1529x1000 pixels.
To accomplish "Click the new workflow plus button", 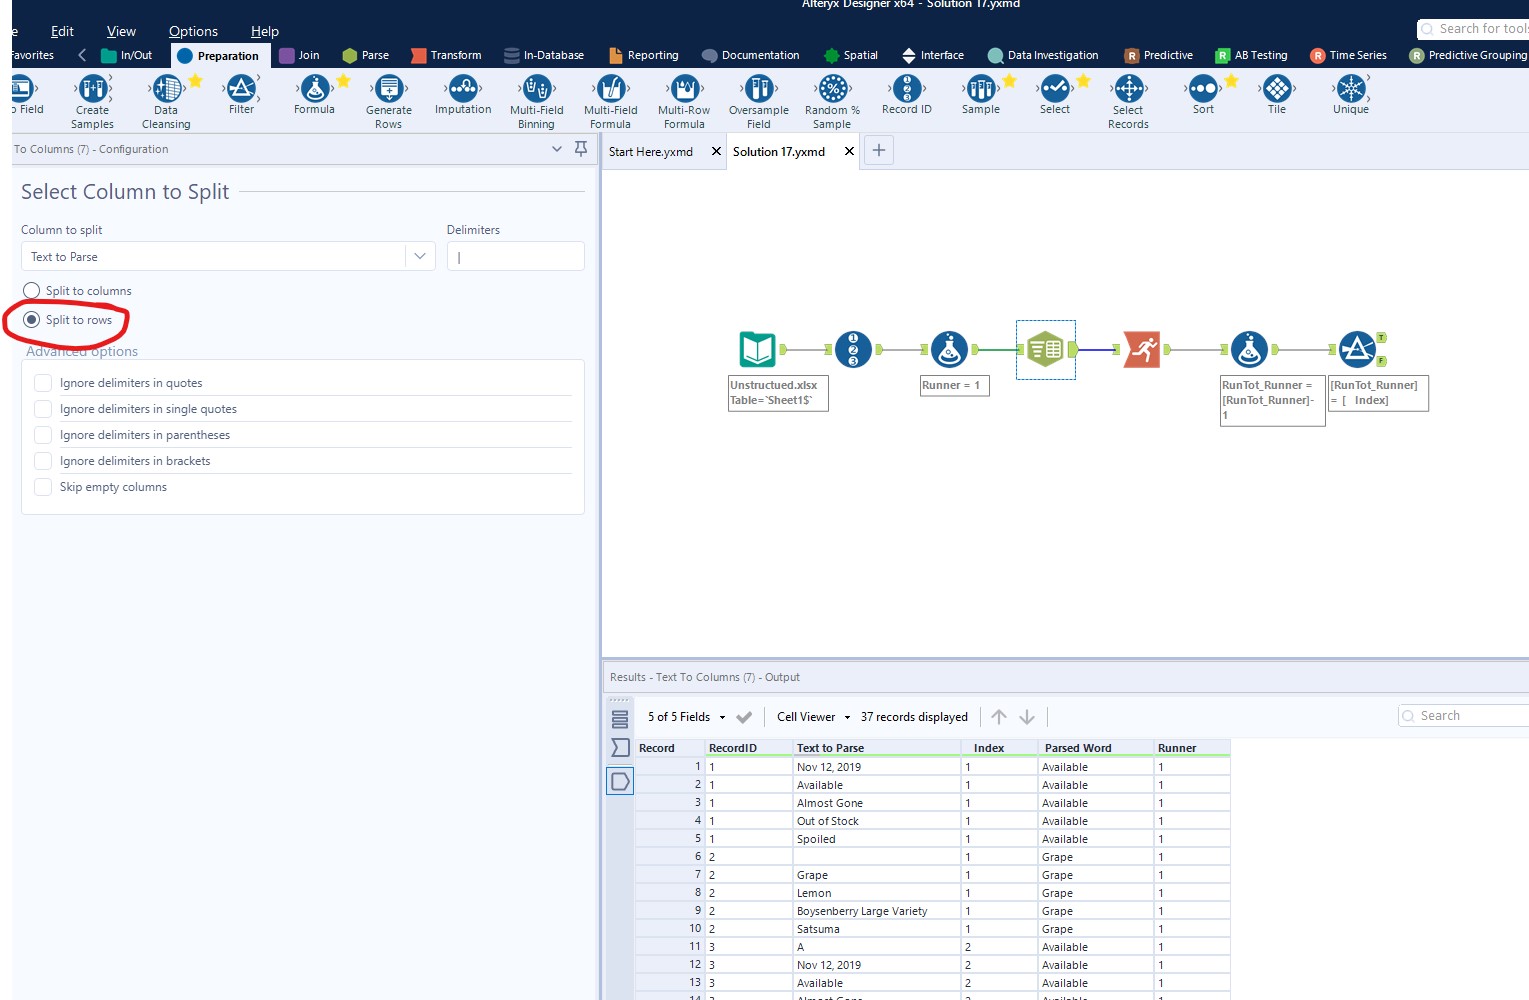I will pyautogui.click(x=878, y=150).
